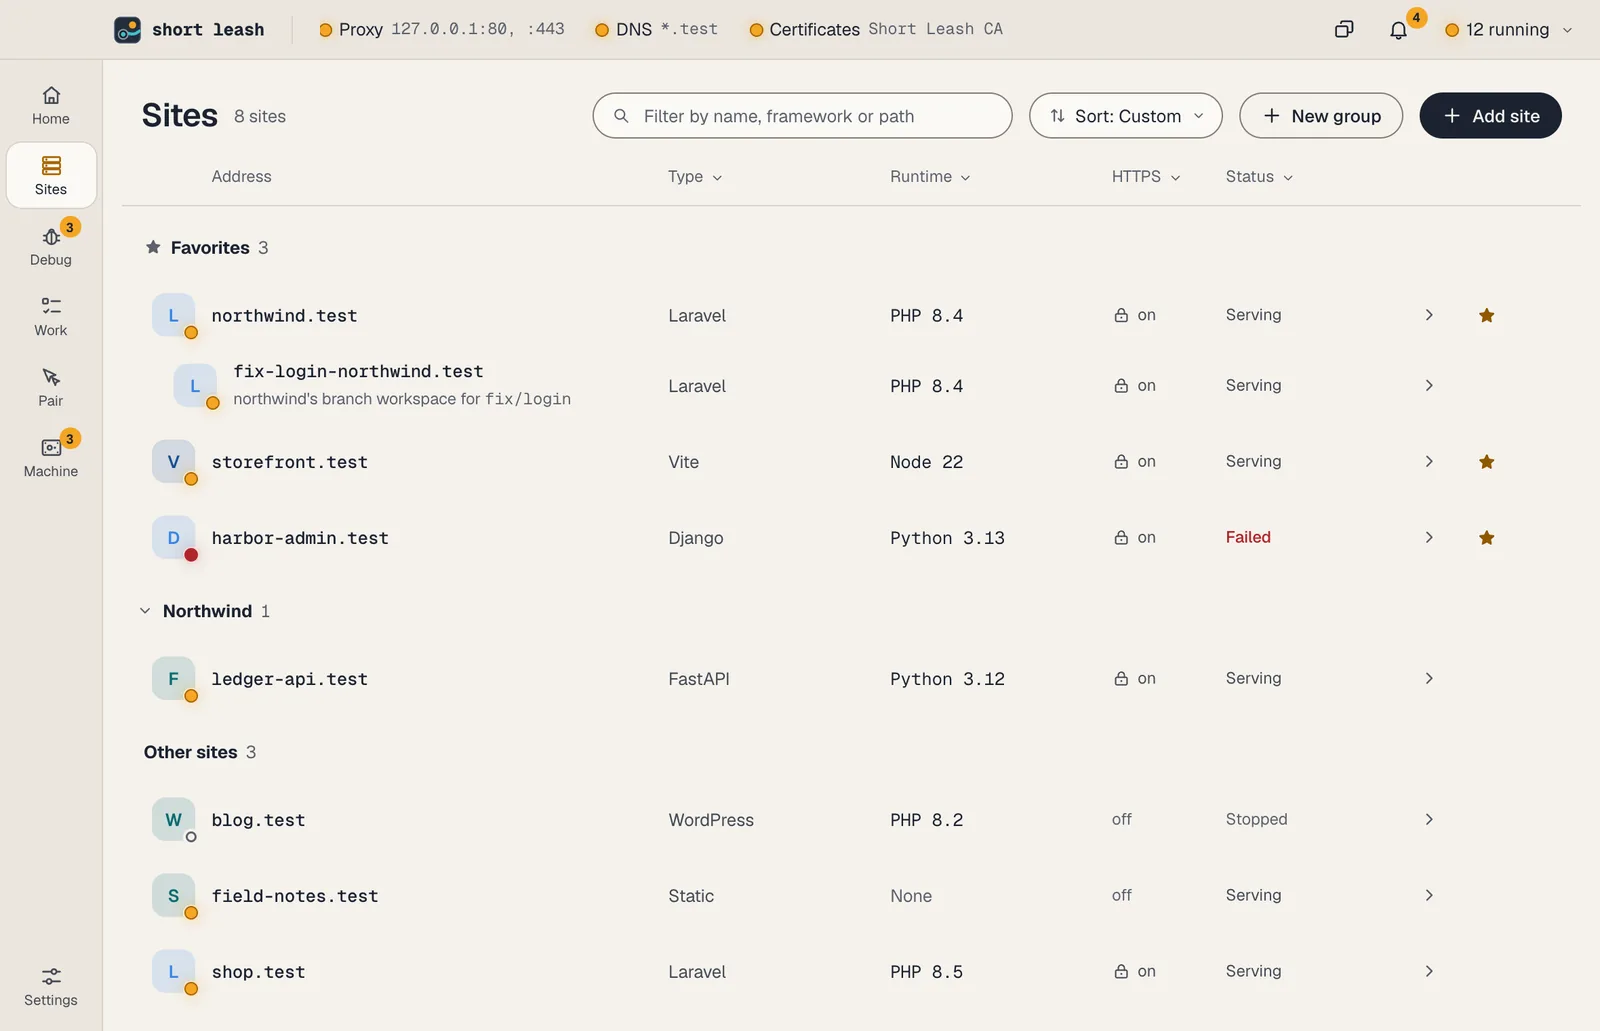
Task: Open the Pair sidebar section
Action: [51, 387]
